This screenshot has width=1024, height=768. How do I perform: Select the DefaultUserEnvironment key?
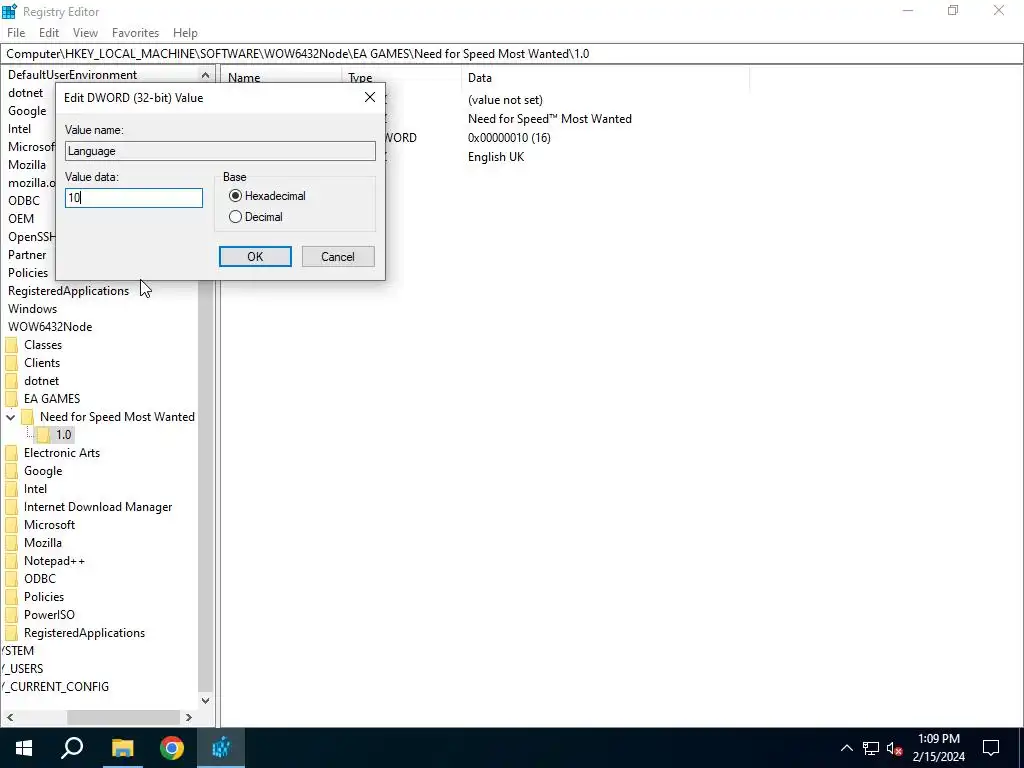point(72,74)
